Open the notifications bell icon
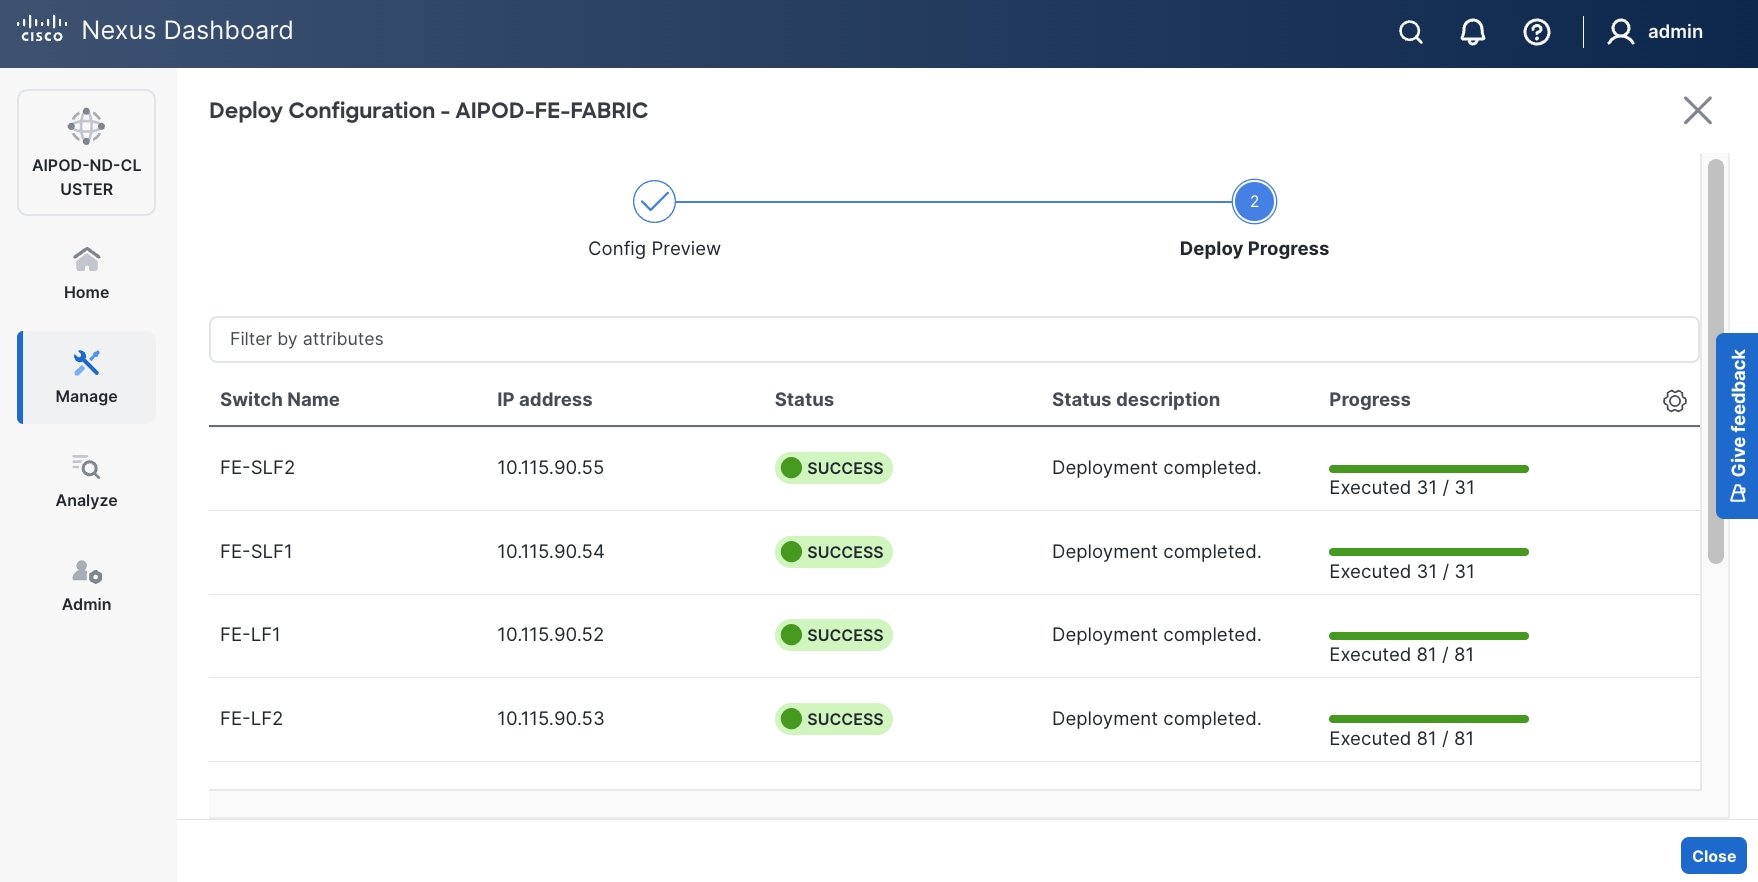The image size is (1758, 882). [1472, 32]
